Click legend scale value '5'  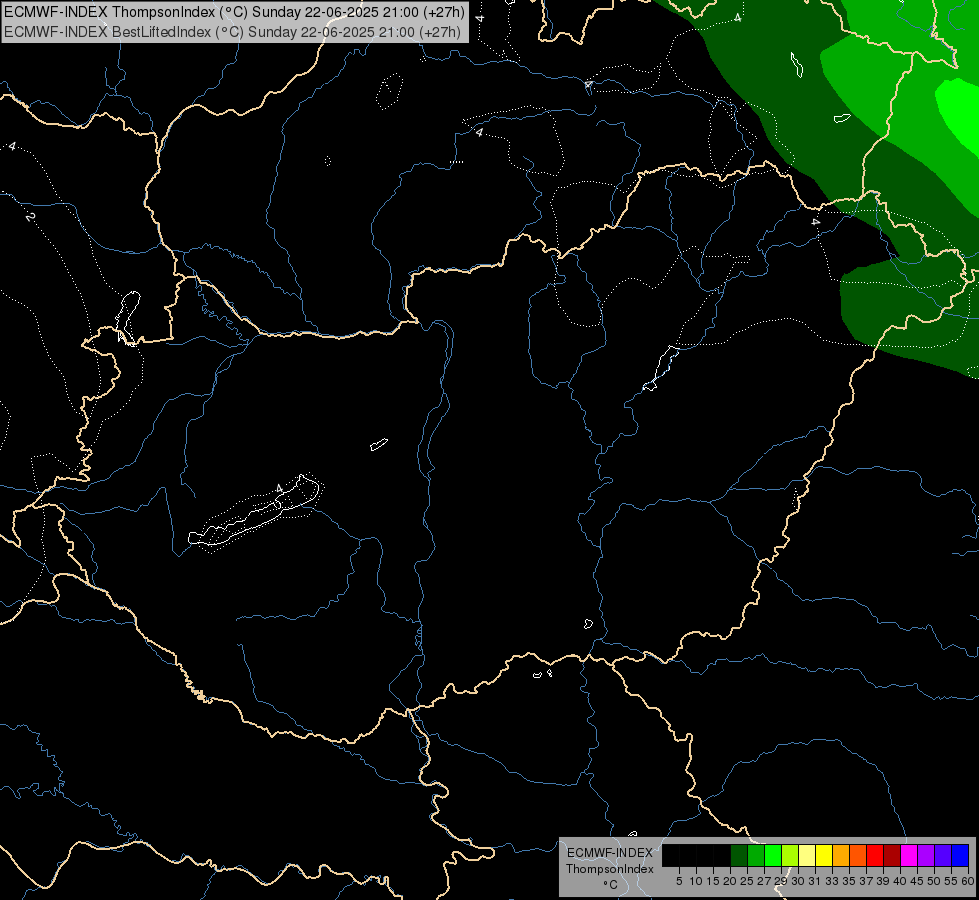(679, 881)
